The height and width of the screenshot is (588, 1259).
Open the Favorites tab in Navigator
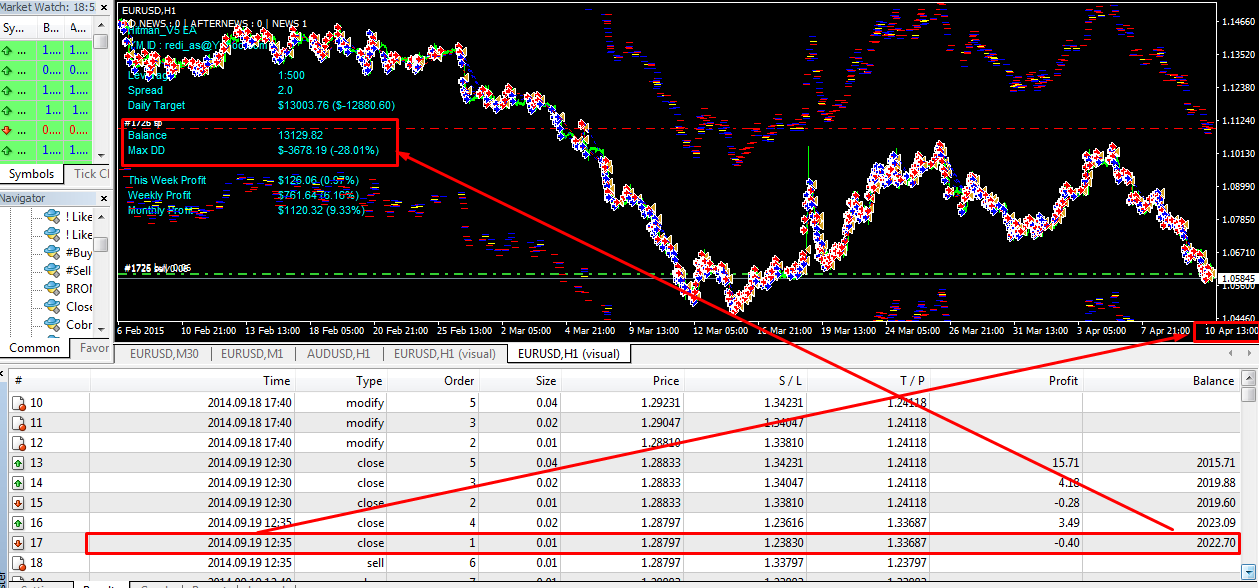pyautogui.click(x=93, y=348)
